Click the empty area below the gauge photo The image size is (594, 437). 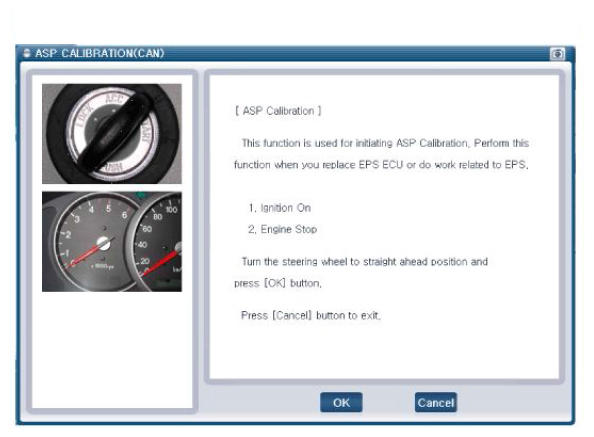tap(112, 350)
